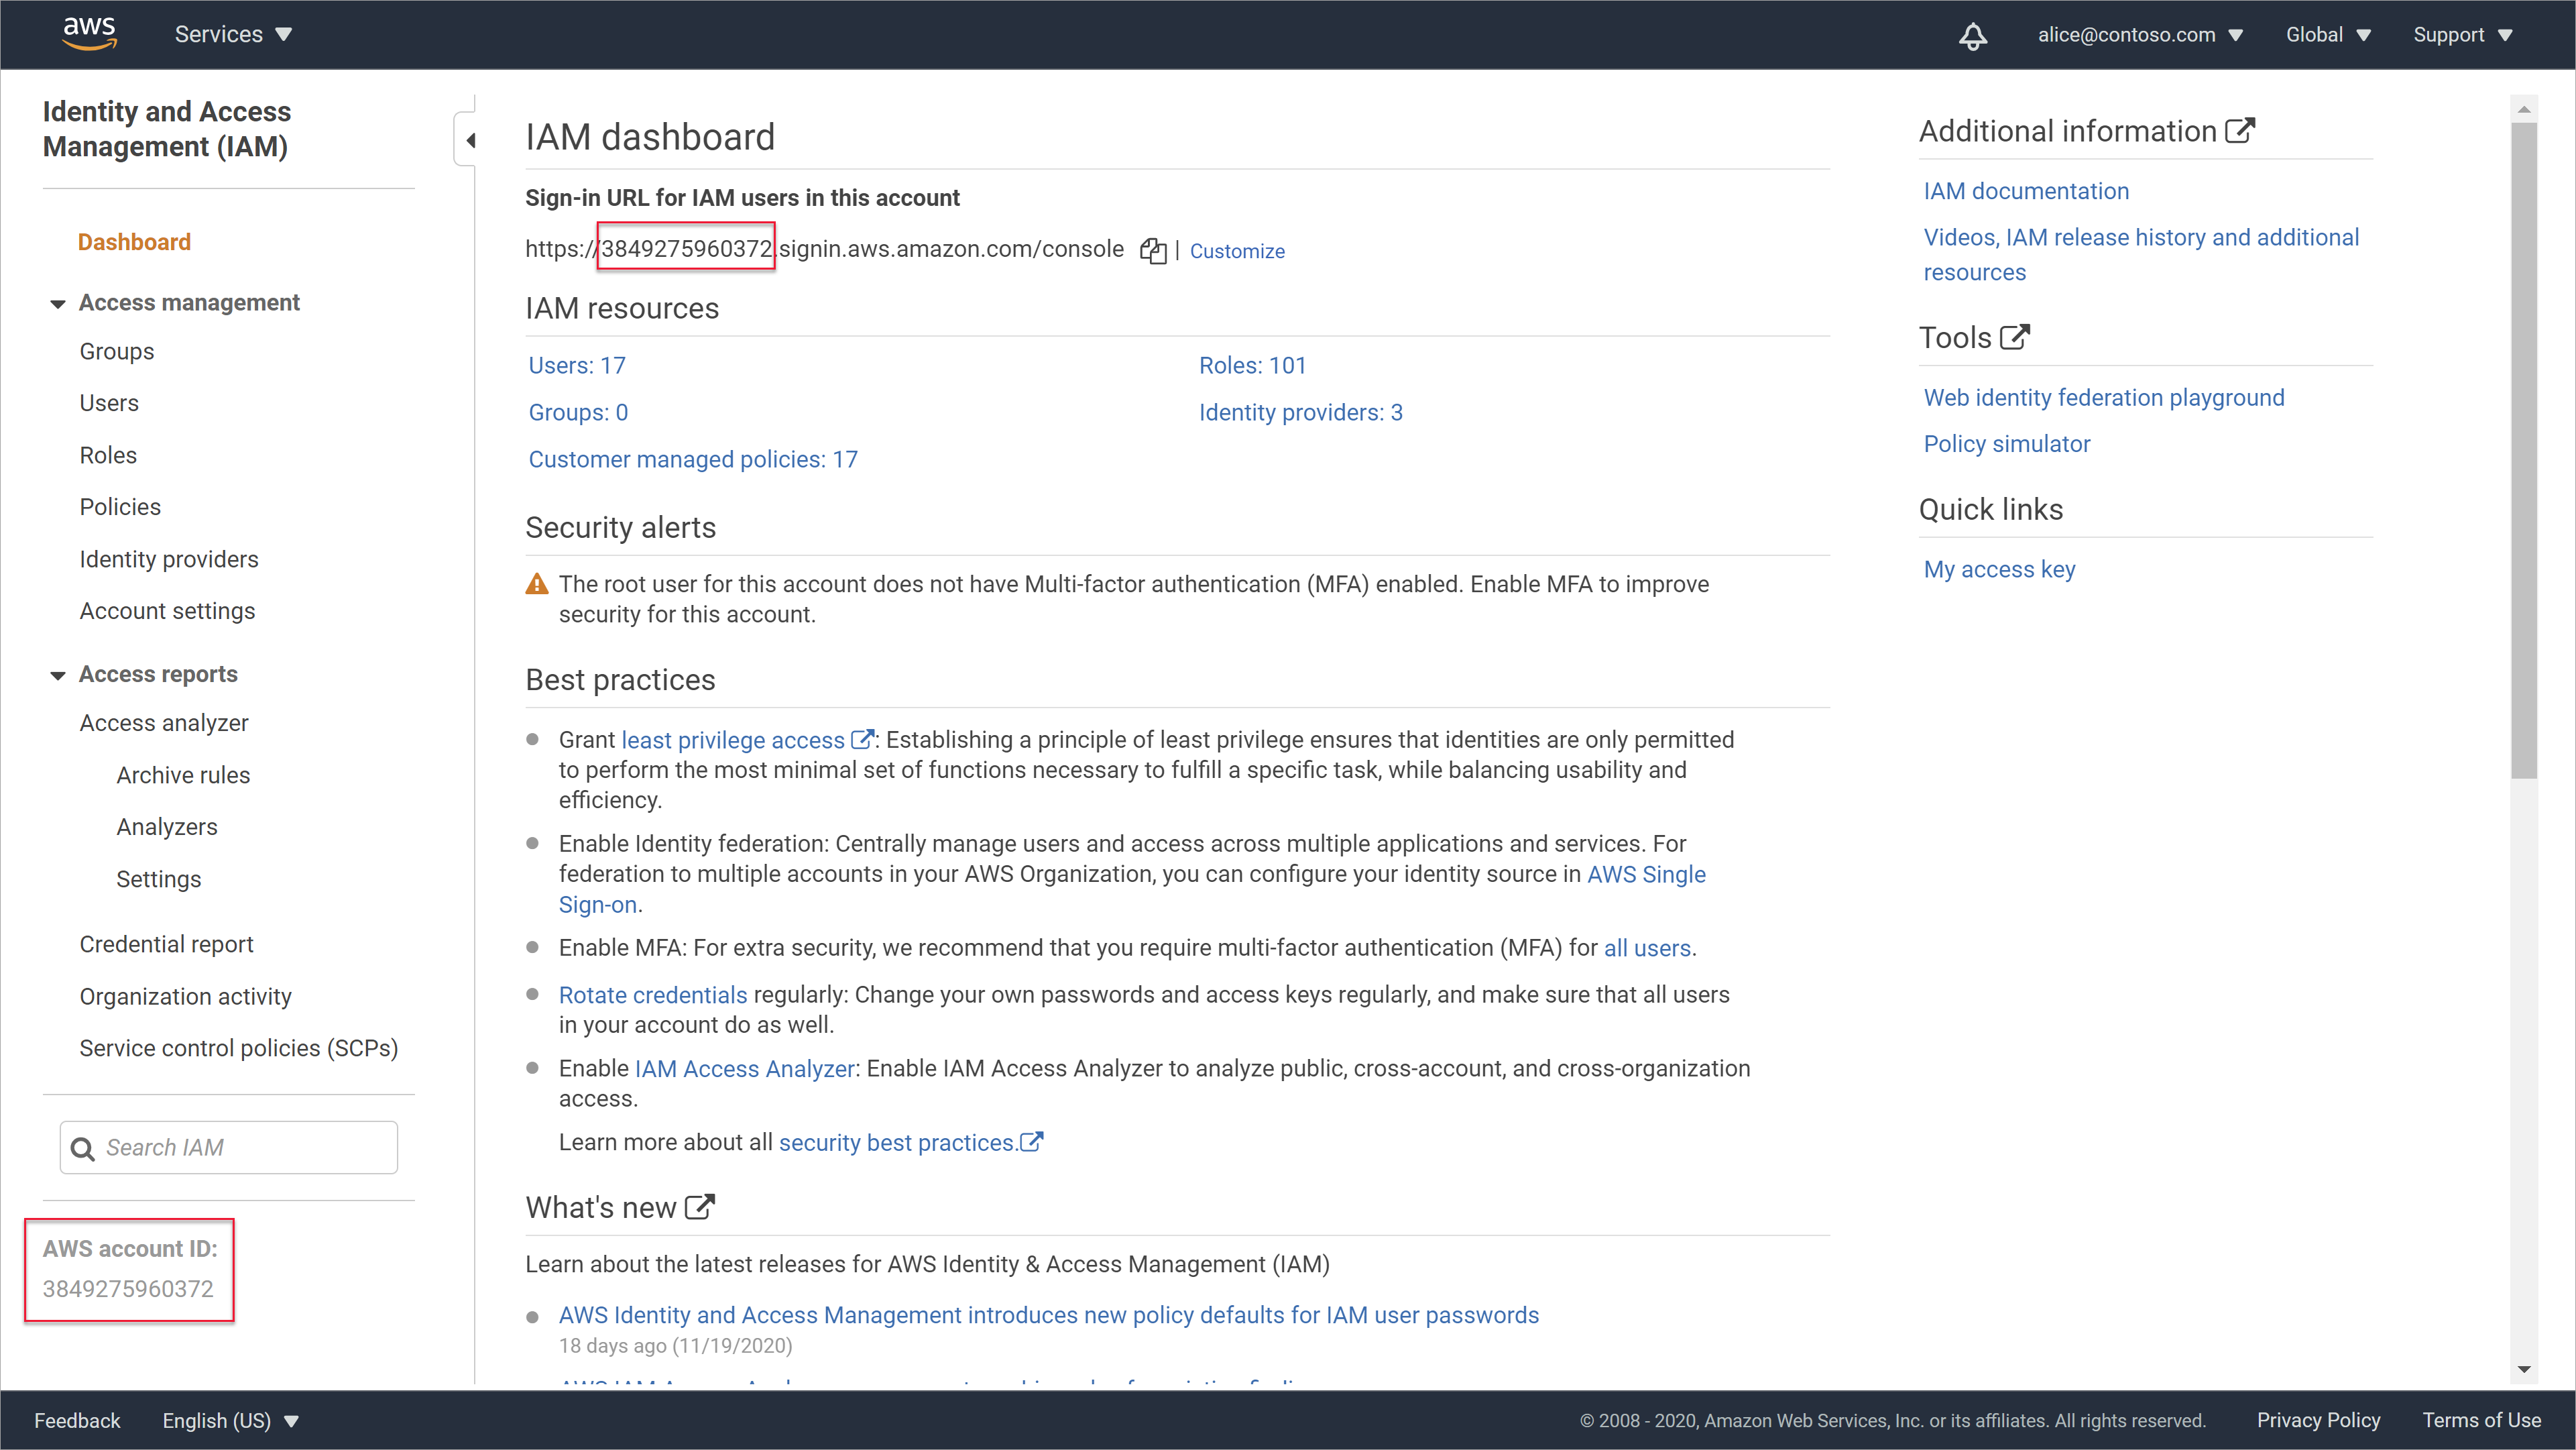Open the Global region dropdown

(2327, 34)
